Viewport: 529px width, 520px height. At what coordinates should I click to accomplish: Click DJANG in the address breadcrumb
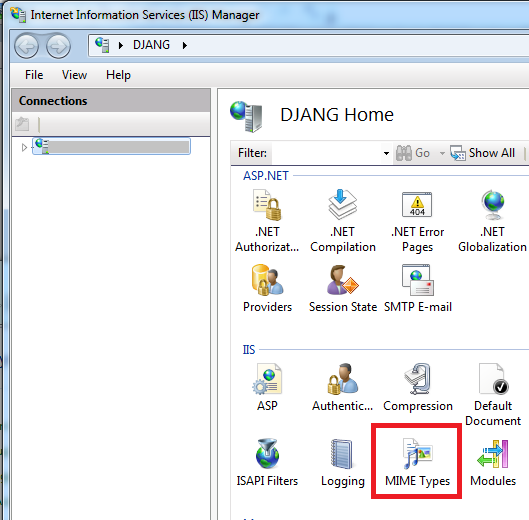(151, 45)
